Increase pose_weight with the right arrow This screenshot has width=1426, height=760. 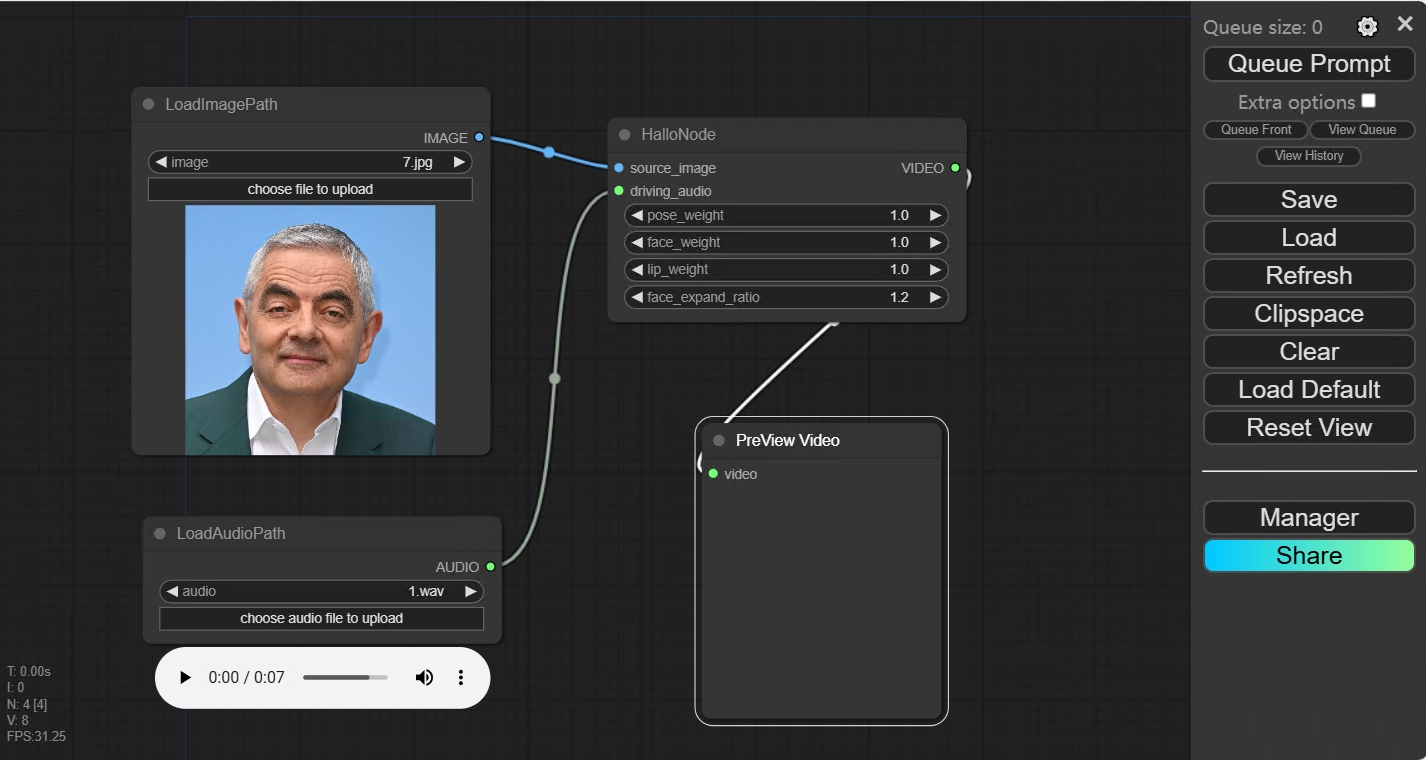pyautogui.click(x=935, y=215)
